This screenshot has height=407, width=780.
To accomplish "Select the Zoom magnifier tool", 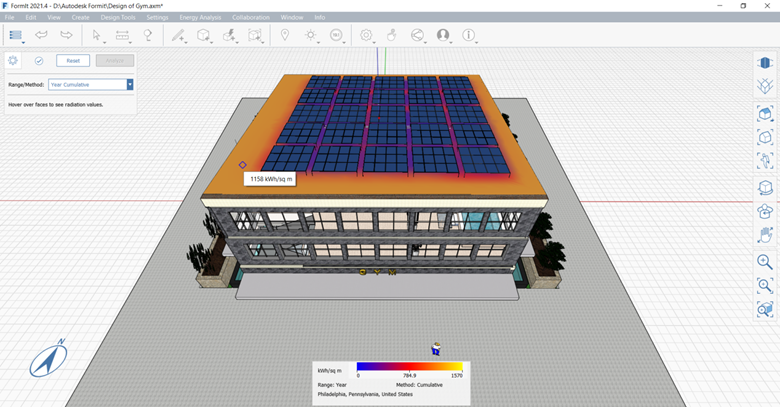I will (765, 262).
